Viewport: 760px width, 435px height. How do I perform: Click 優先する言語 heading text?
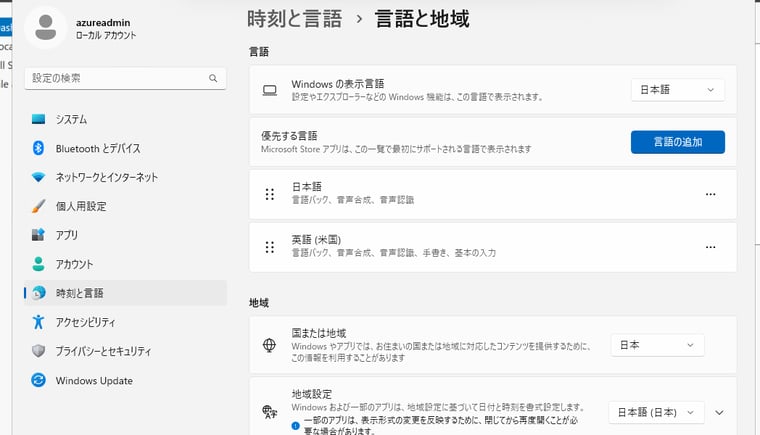(x=289, y=136)
